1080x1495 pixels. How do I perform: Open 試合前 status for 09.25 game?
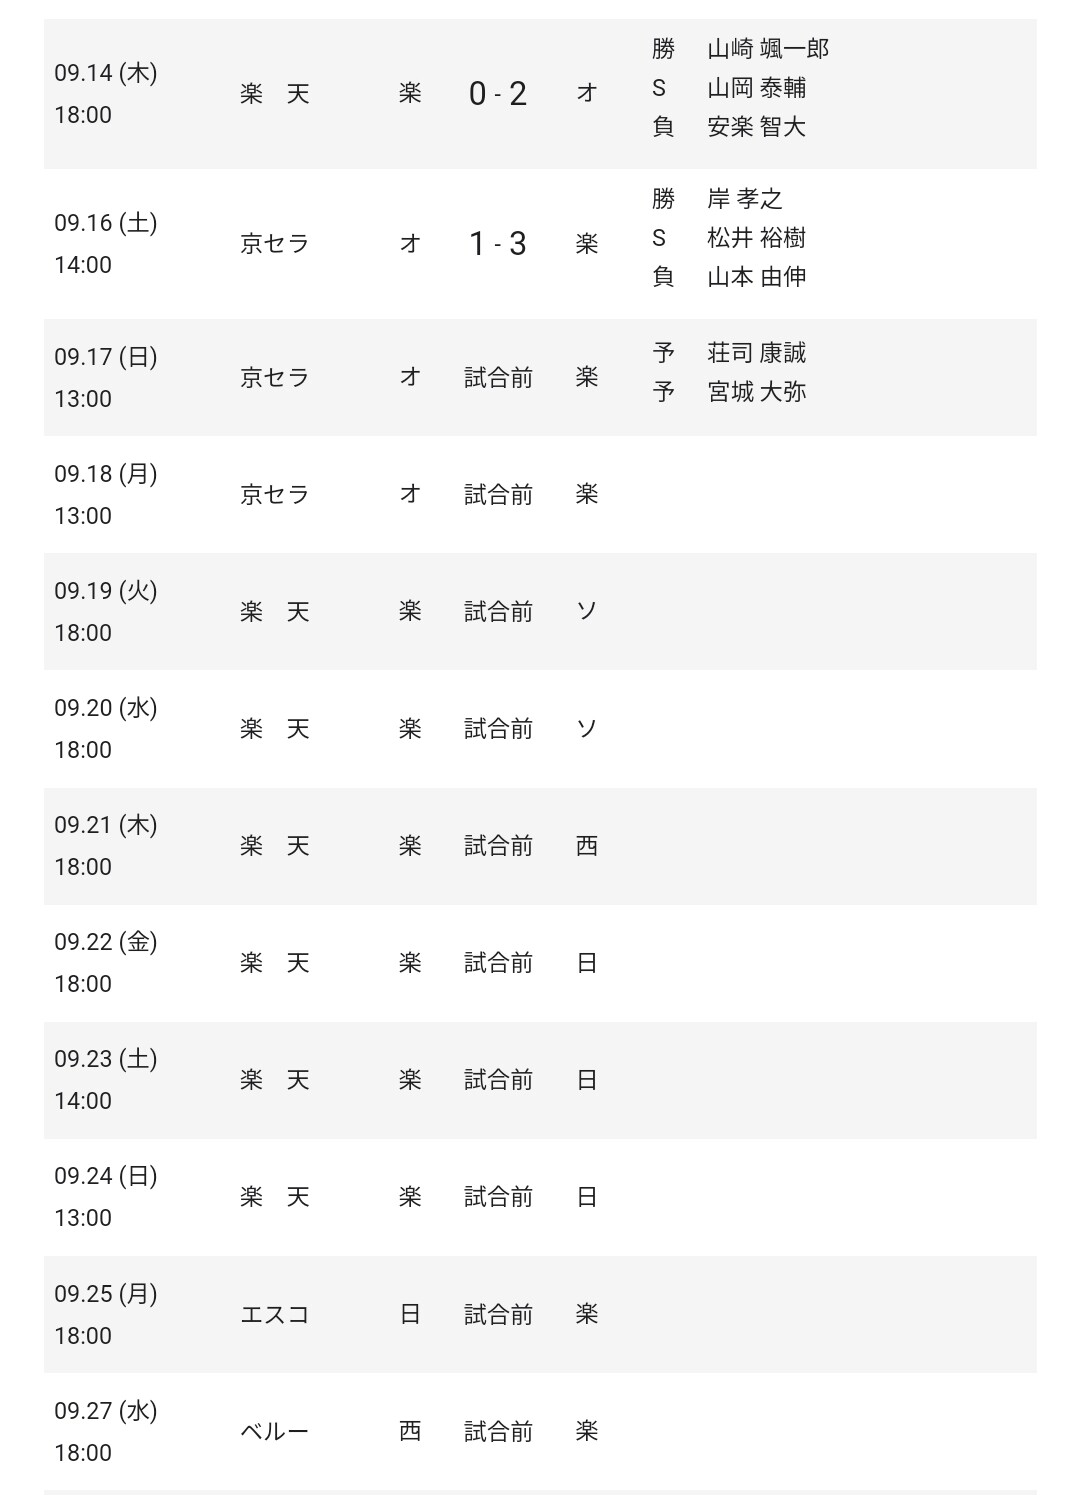point(498,1314)
